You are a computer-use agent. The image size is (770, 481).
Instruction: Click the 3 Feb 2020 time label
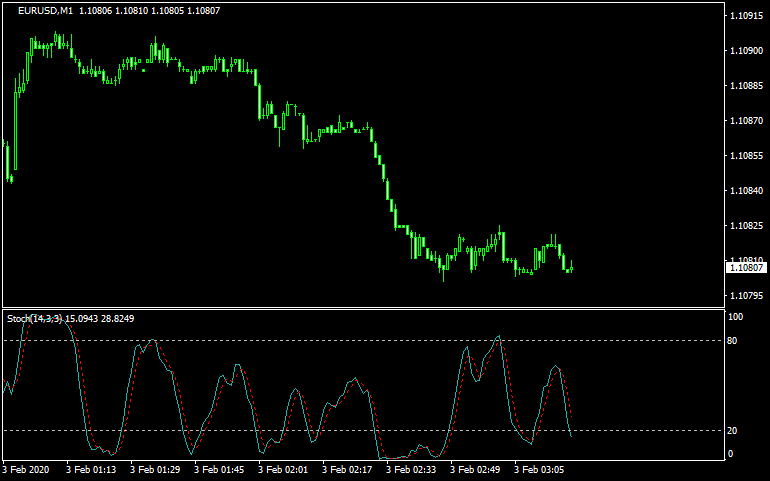26,470
